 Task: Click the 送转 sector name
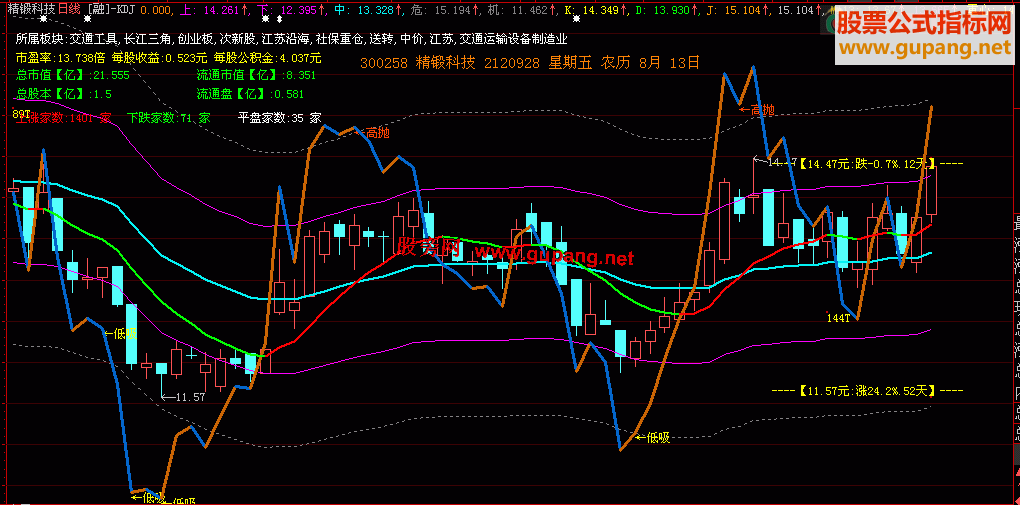(x=382, y=39)
